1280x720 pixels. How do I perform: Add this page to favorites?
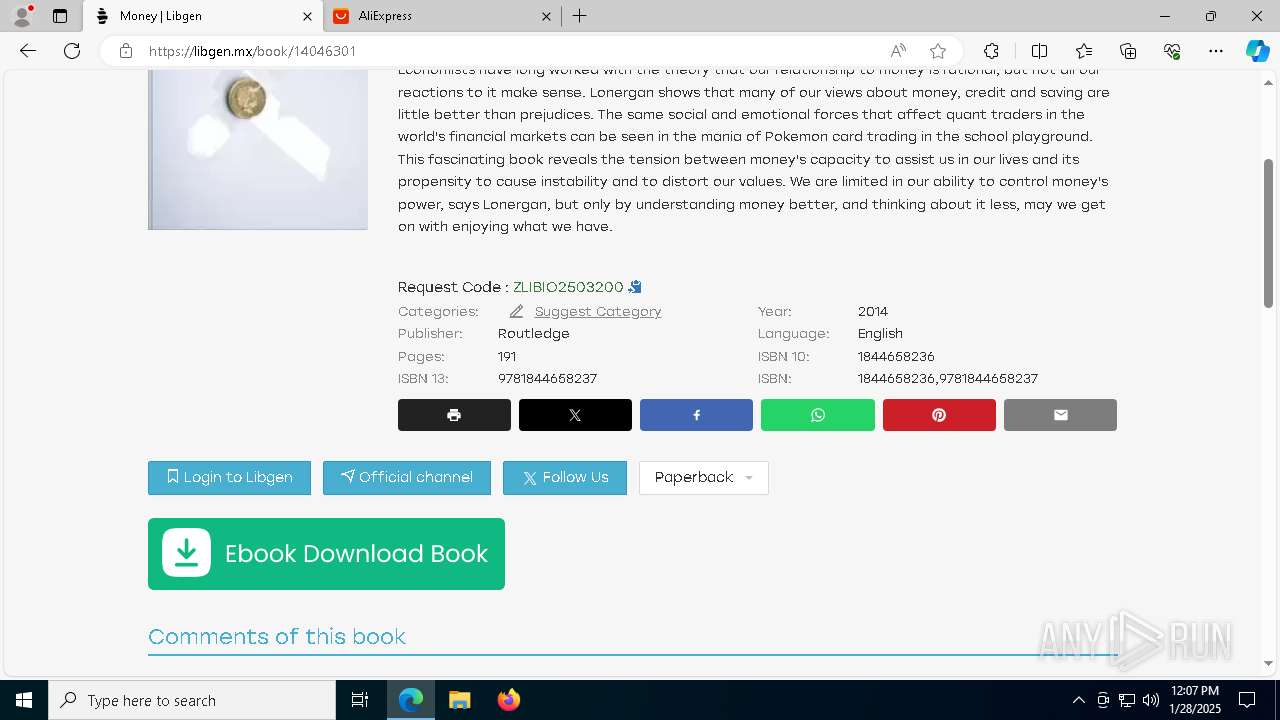938,51
